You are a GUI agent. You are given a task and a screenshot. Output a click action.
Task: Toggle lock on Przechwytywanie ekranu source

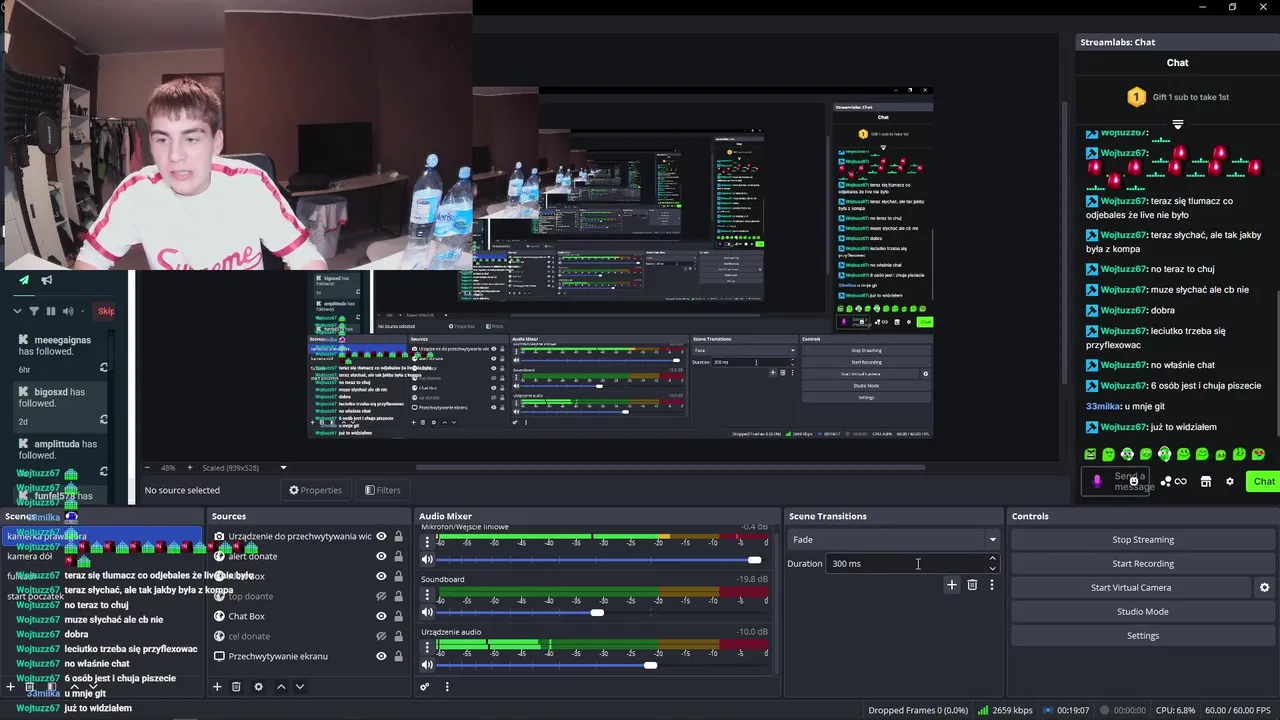(x=398, y=656)
